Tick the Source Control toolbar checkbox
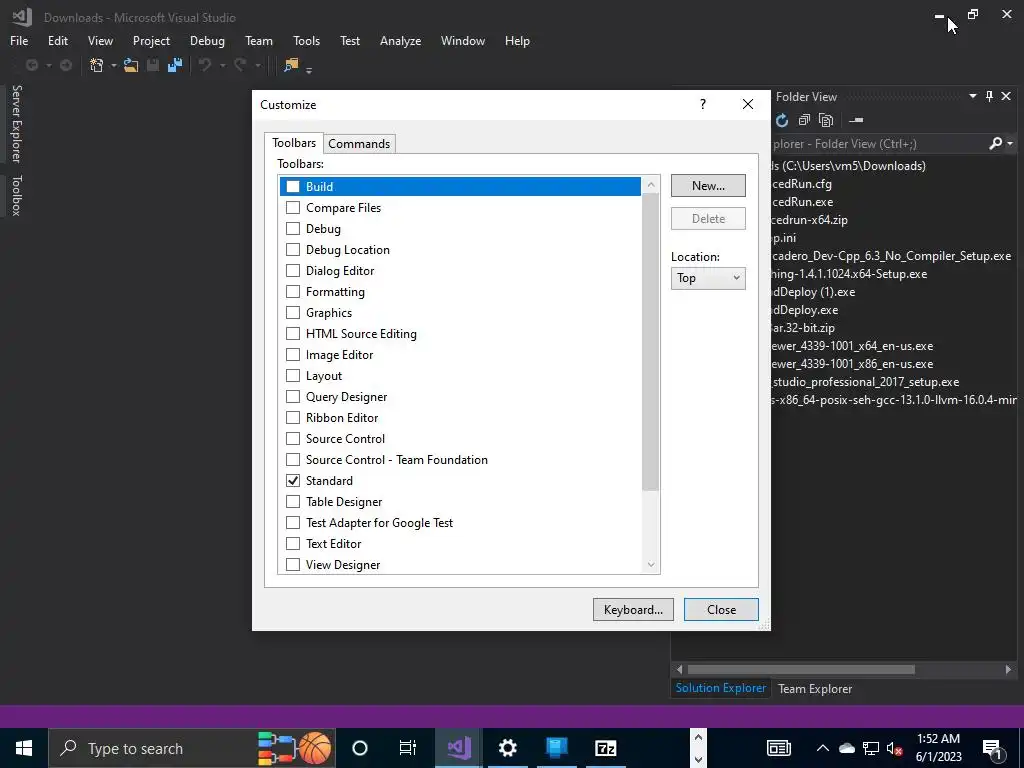 point(293,438)
